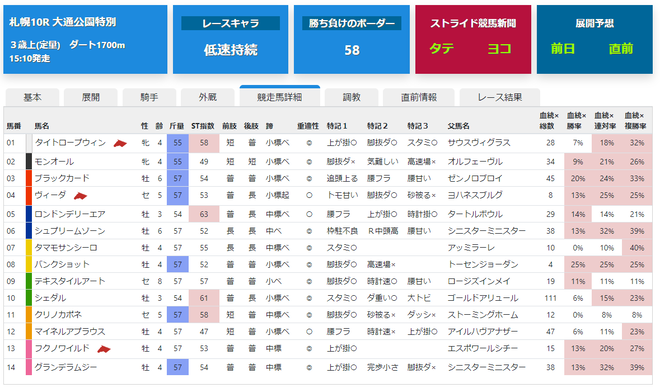The image size is (660, 388).
Task: Select horse name グランデラムジー
Action: pyautogui.click(x=66, y=367)
